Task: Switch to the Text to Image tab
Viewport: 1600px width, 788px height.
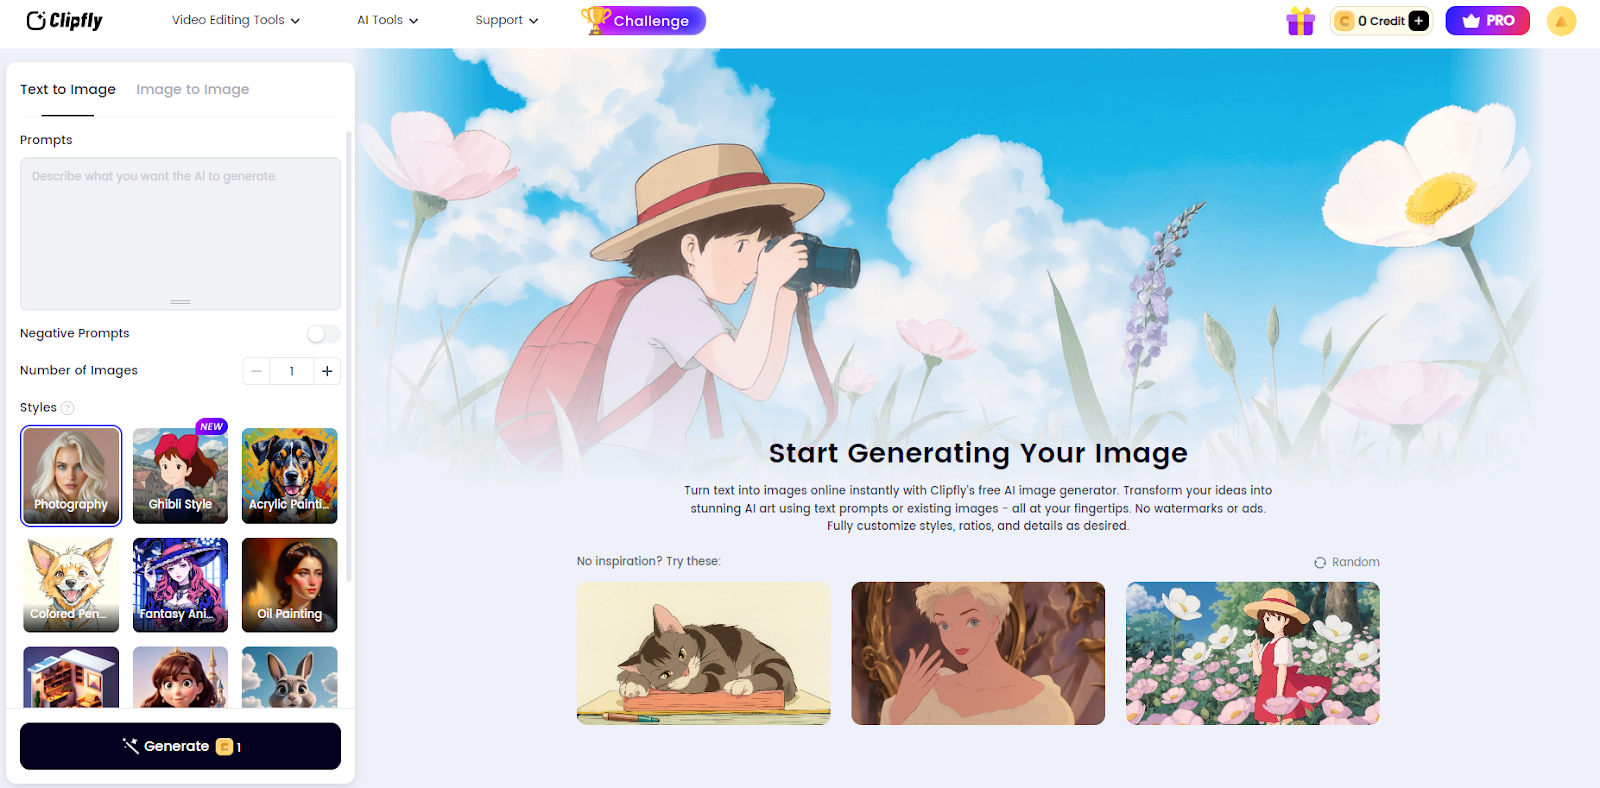Action: pos(68,89)
